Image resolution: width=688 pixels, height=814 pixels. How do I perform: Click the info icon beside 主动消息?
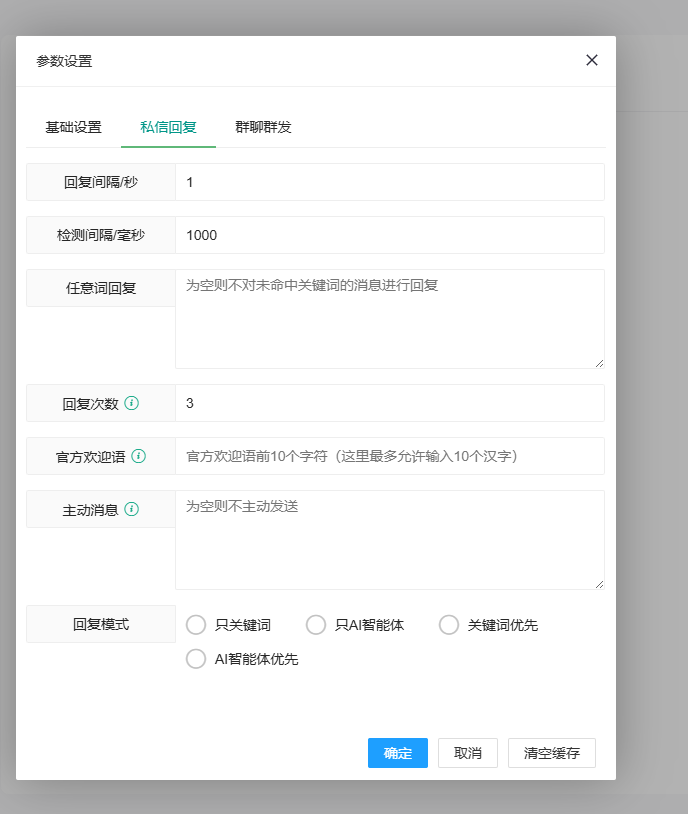coord(132,509)
